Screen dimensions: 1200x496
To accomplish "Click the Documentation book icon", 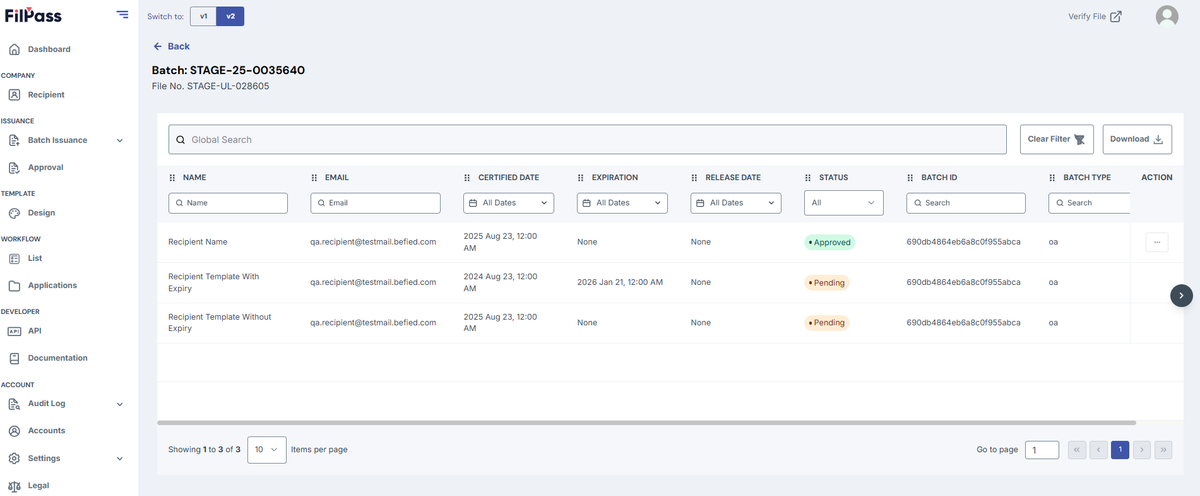I will point(14,358).
